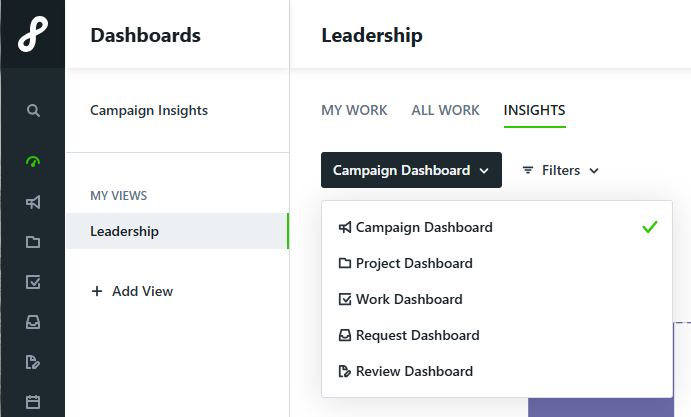Open campaigns via the sidebar megaphone icon
The width and height of the screenshot is (691, 417).
click(33, 202)
